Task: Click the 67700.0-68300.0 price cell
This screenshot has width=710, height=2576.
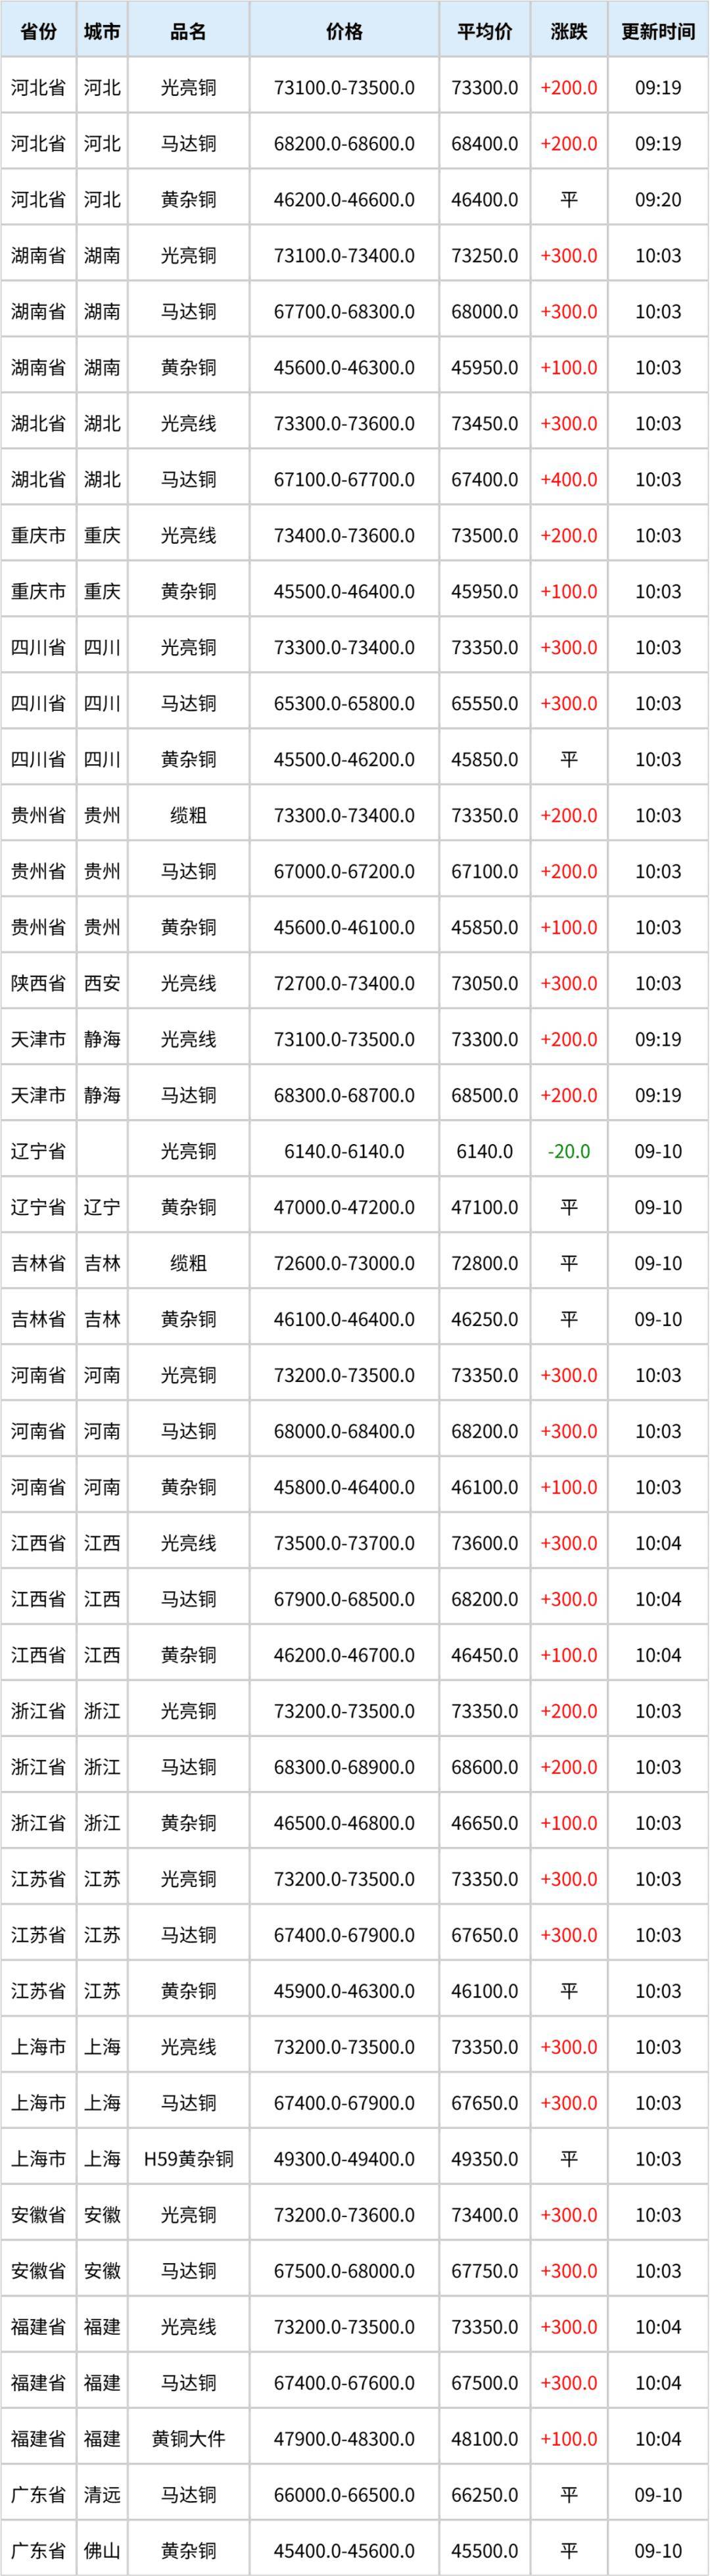Action: tap(344, 311)
